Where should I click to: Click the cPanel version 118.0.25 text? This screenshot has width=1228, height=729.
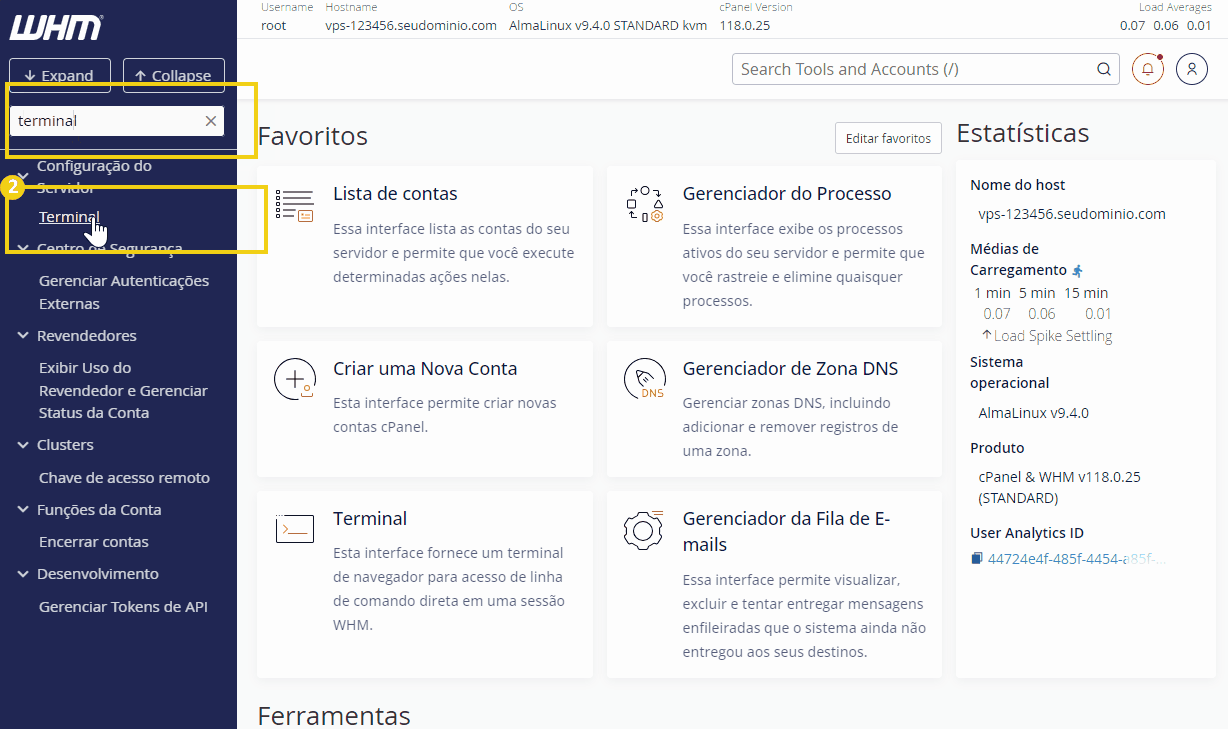(745, 25)
